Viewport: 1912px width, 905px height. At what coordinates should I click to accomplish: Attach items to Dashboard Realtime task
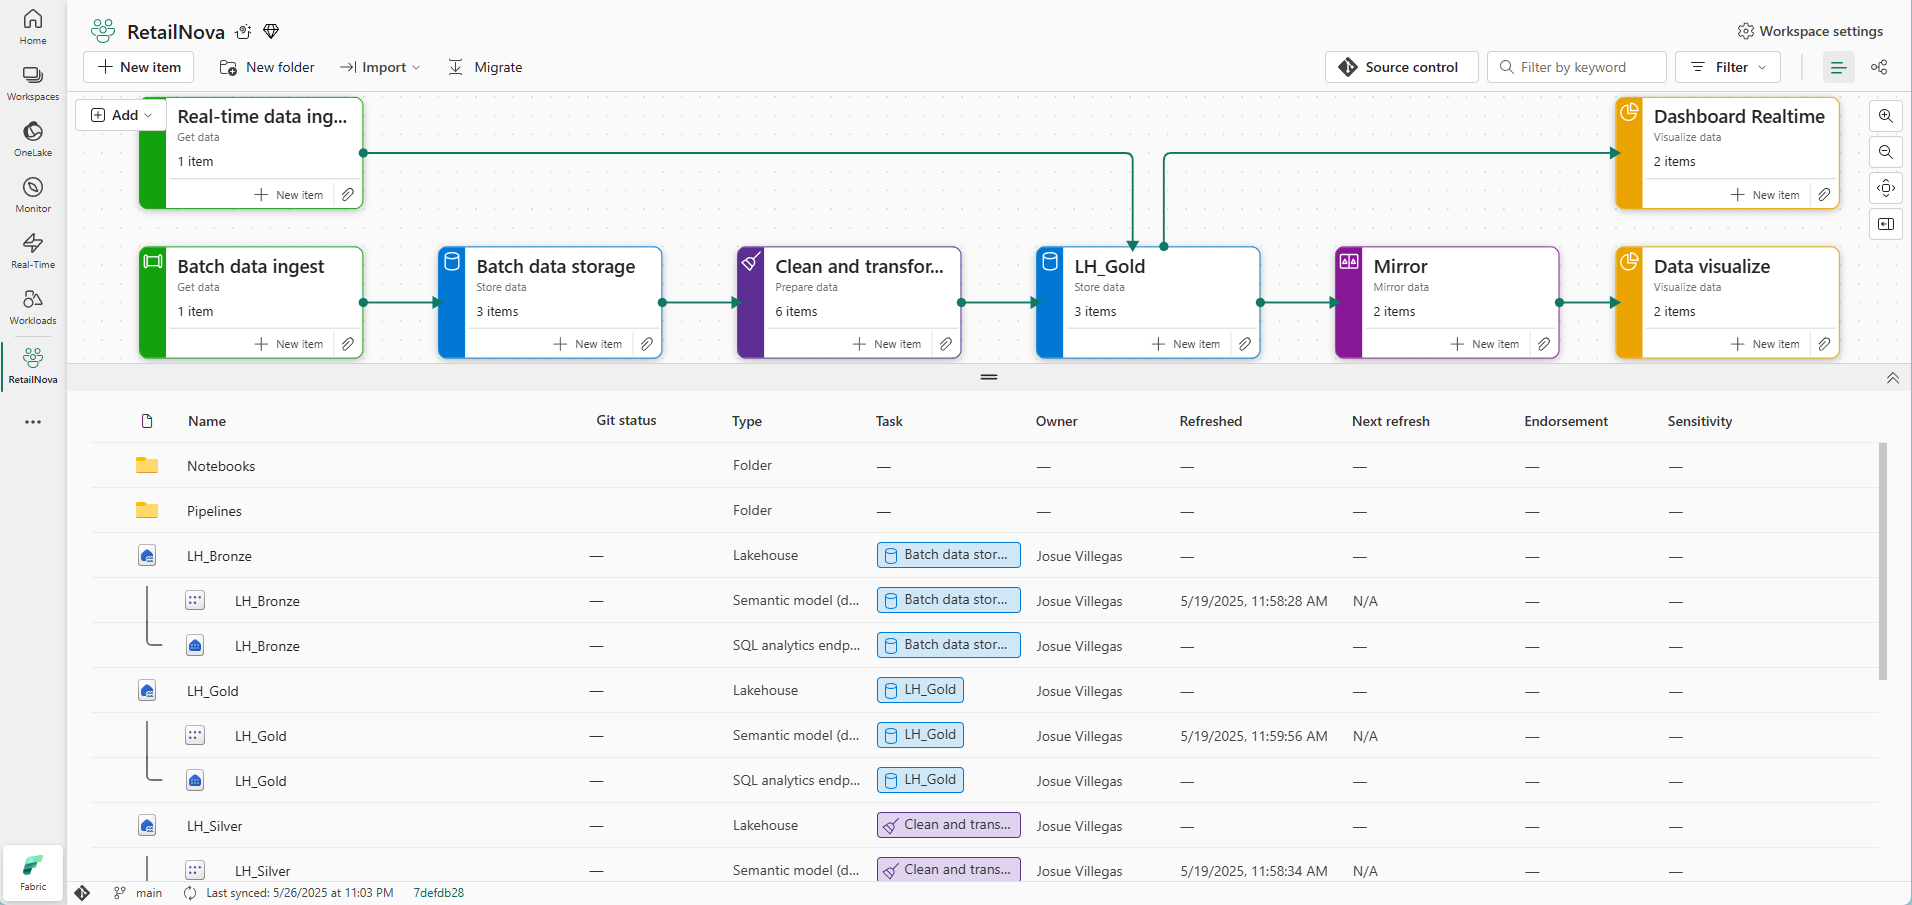[x=1823, y=195]
